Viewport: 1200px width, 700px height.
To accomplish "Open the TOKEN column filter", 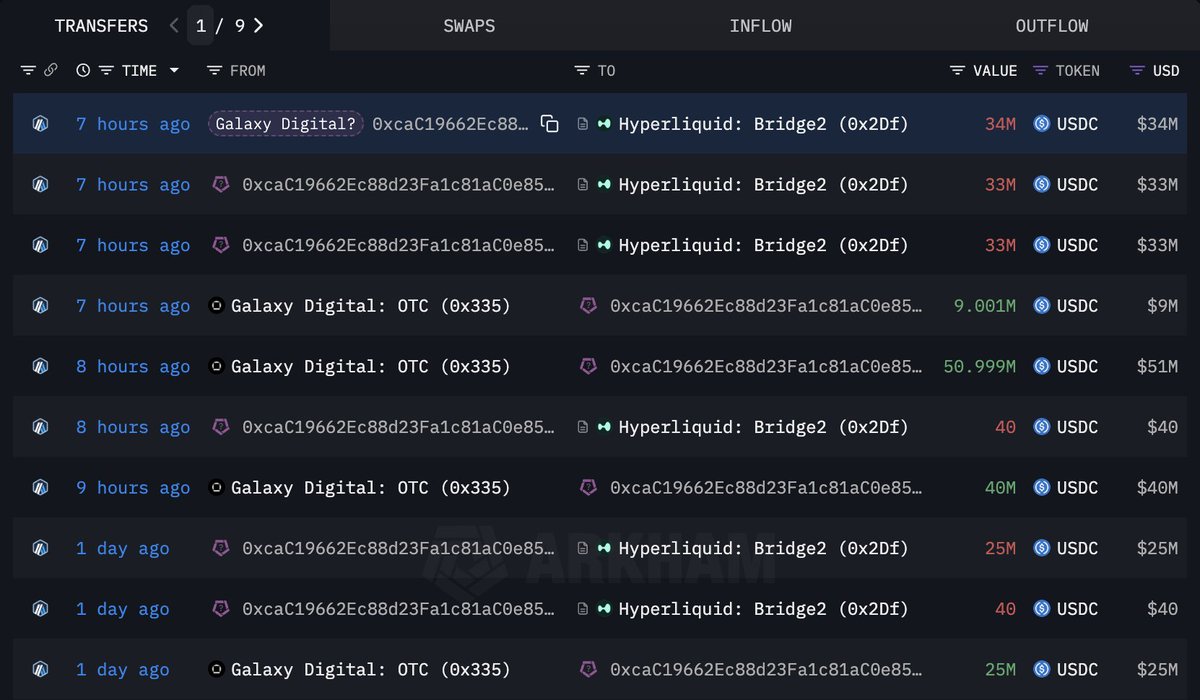I will [x=1040, y=70].
